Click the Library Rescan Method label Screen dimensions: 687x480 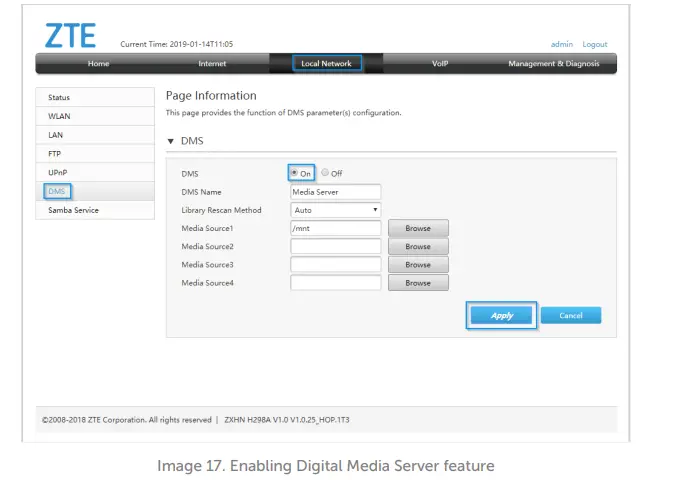click(221, 210)
